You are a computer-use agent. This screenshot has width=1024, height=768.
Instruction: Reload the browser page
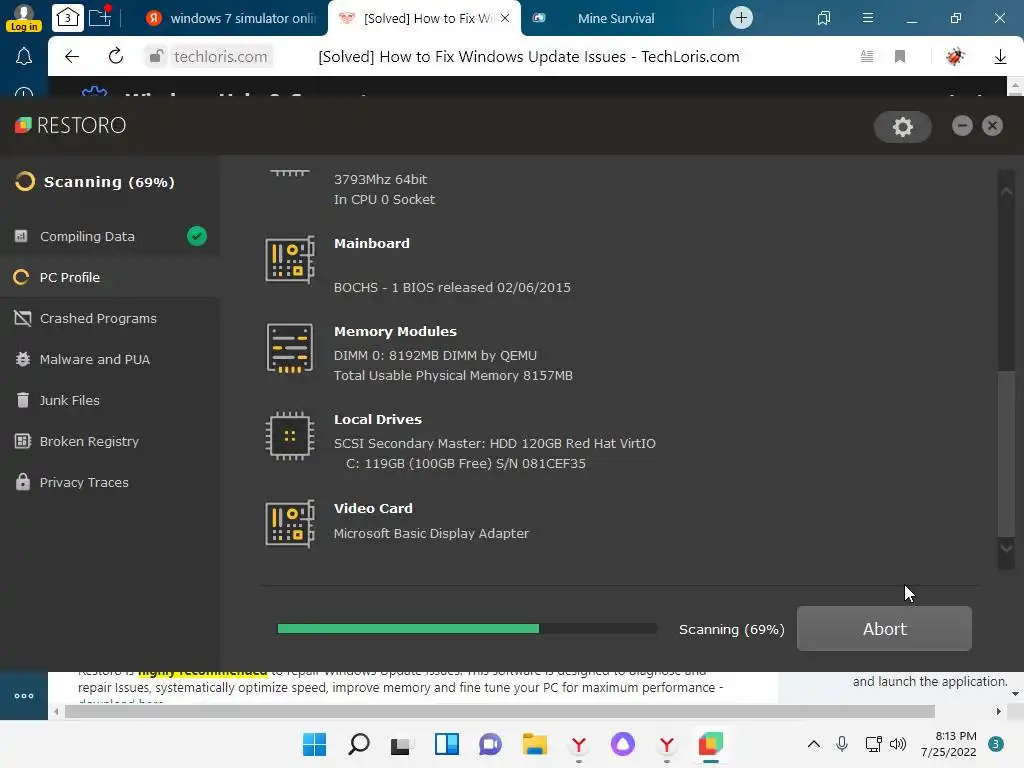click(x=116, y=57)
